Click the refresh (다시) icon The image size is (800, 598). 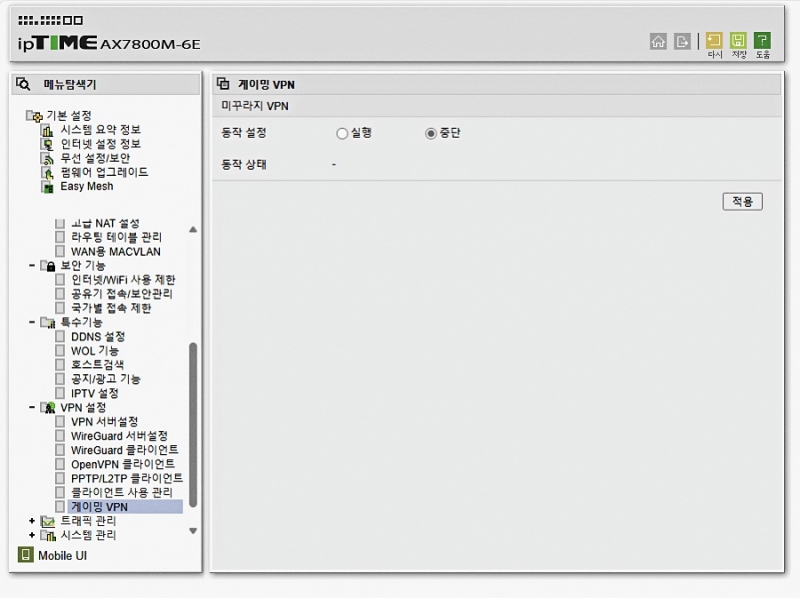tap(714, 41)
